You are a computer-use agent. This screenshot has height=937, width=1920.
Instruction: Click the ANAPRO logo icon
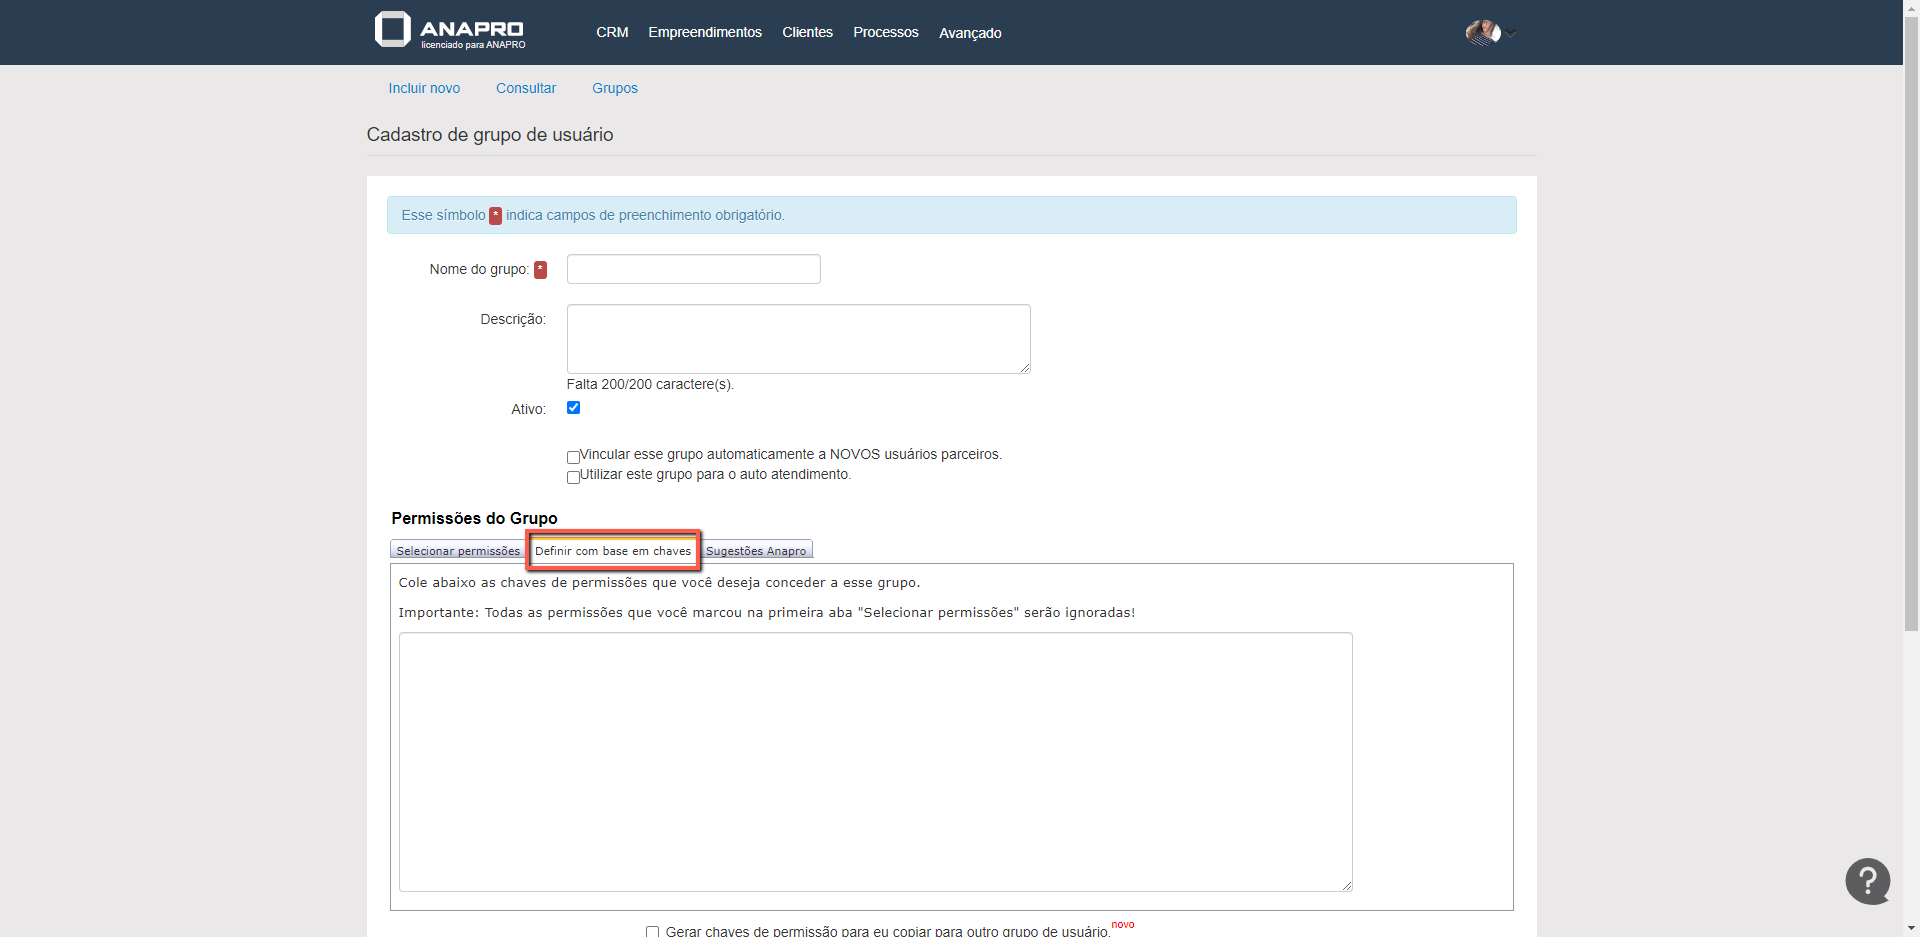393,29
